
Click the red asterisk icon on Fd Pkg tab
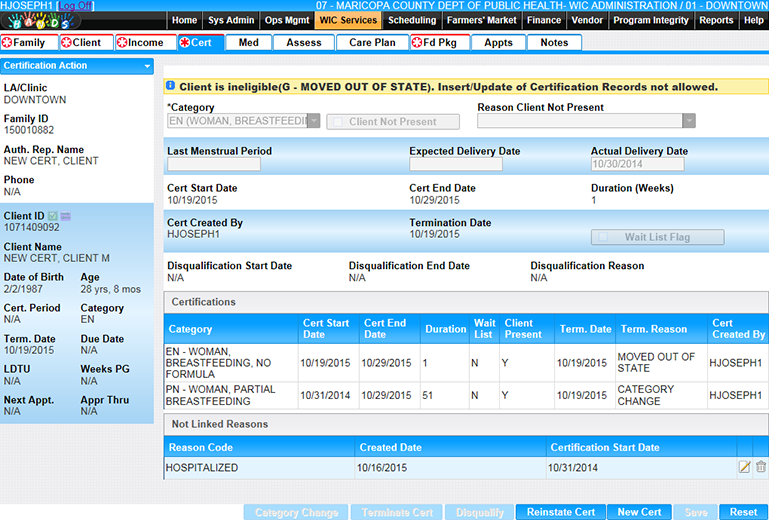pyautogui.click(x=418, y=43)
